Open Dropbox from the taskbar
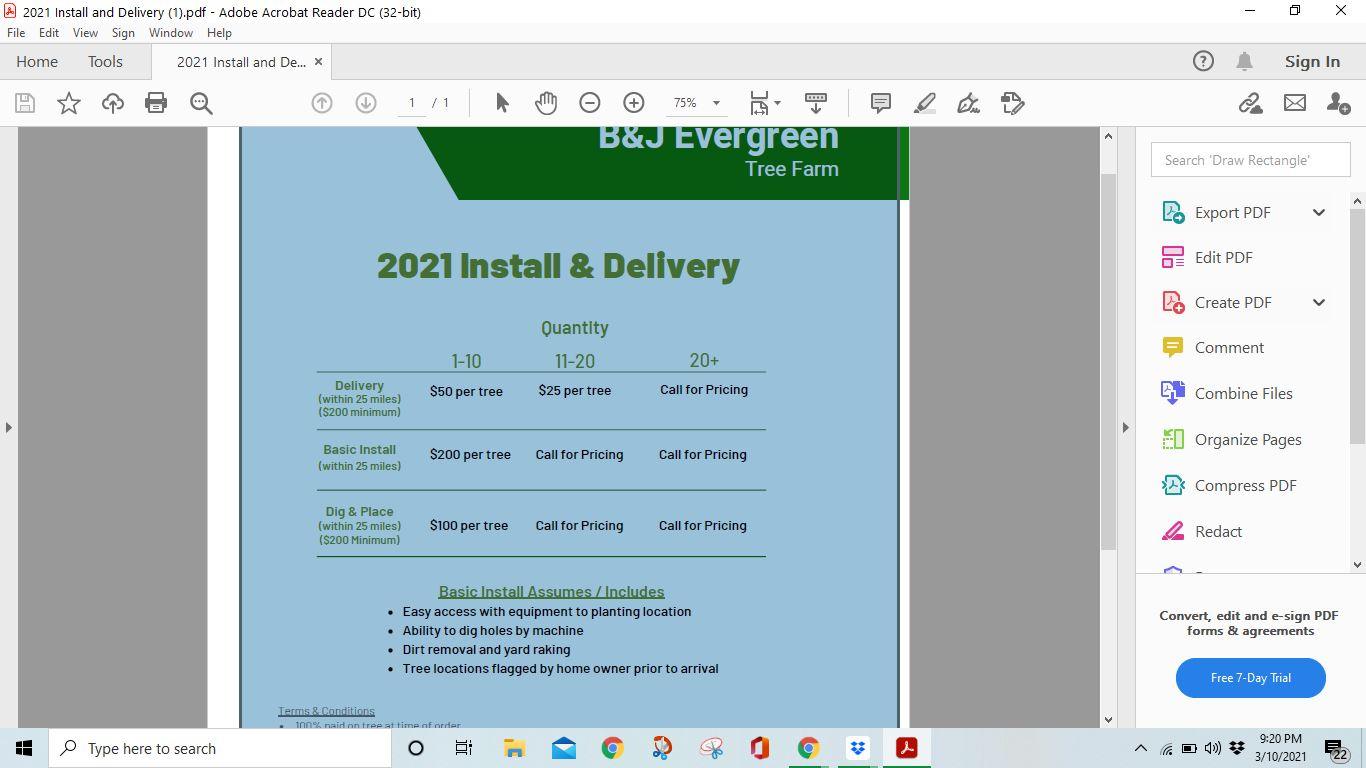 pos(857,748)
